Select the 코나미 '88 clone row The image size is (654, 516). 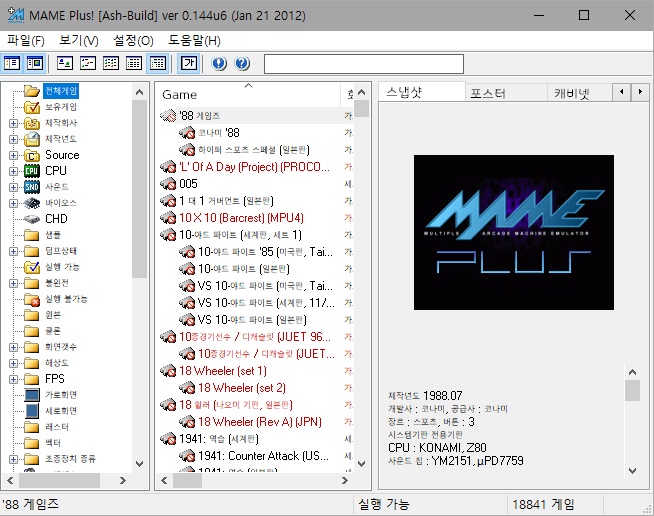tap(256, 133)
